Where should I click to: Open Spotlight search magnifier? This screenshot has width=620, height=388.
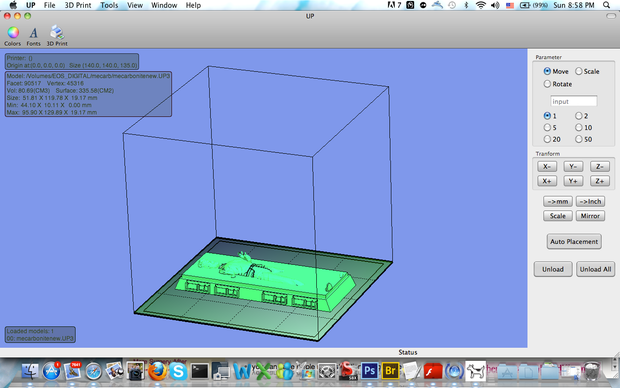tap(606, 5)
